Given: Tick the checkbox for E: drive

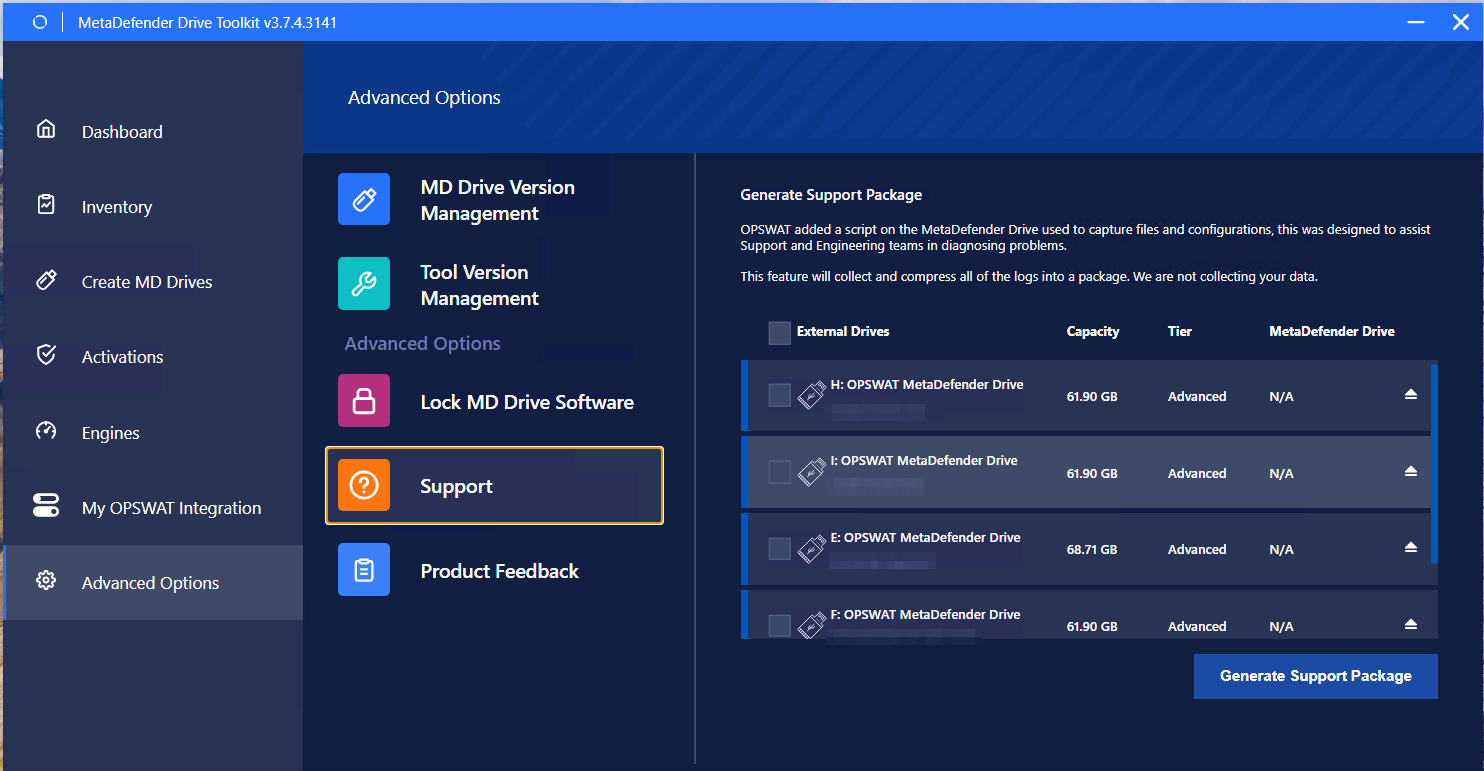Looking at the screenshot, I should [x=780, y=549].
